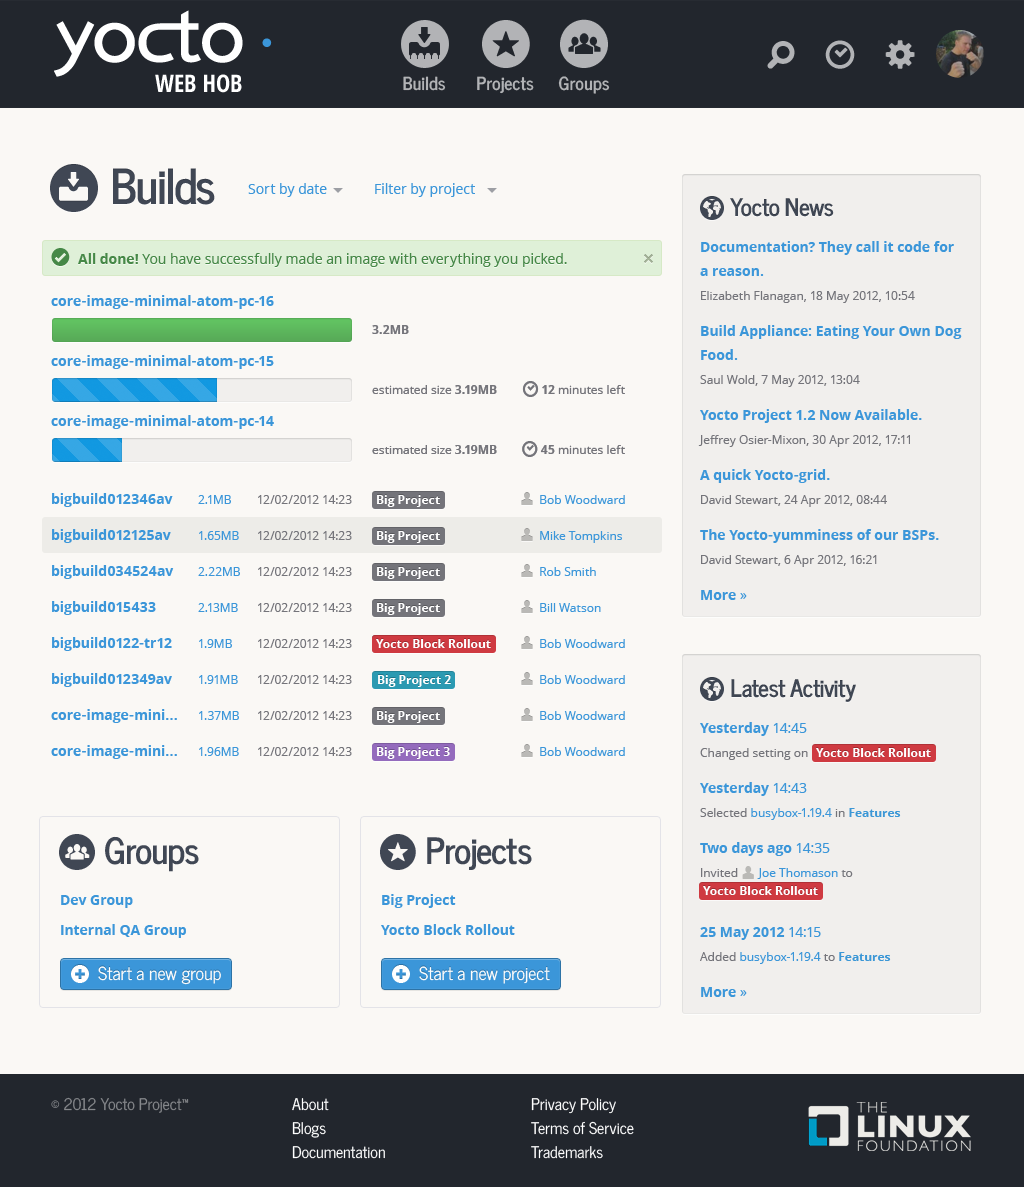Screen dimensions: 1024x1187
Task: Click the Linux Foundation logo
Action: coord(889,1127)
